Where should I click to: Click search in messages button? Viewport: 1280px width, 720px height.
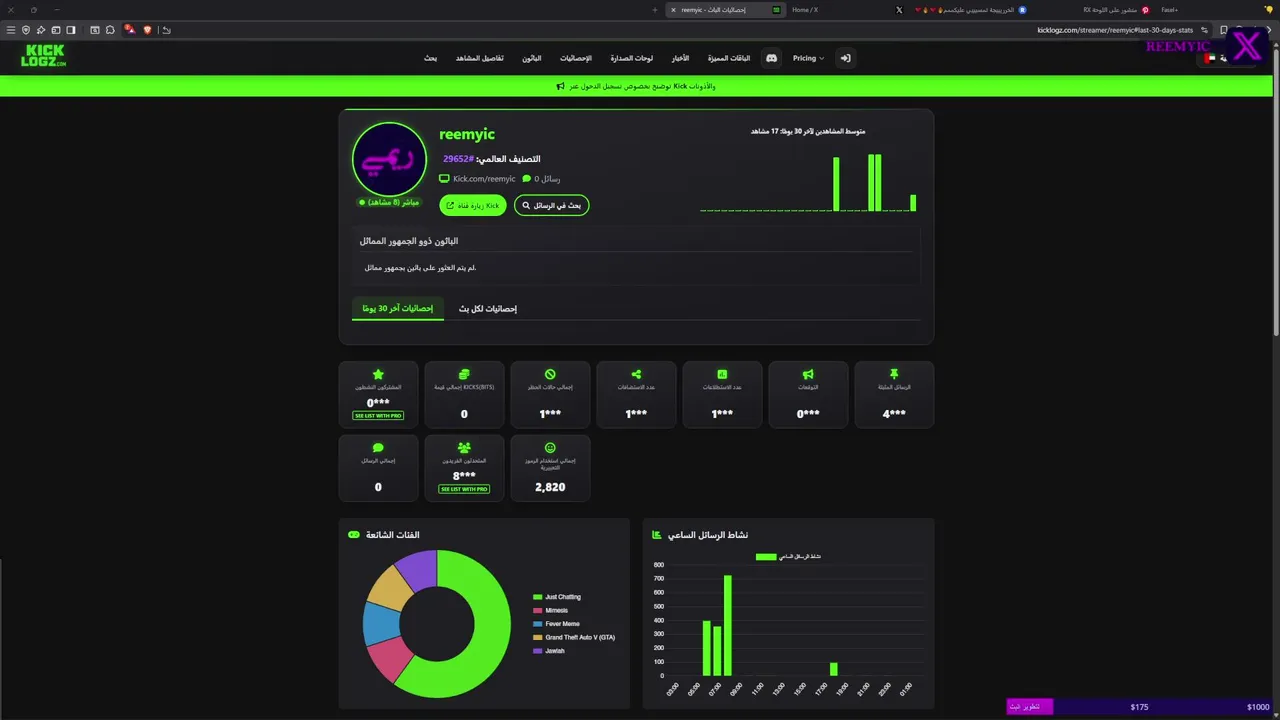(x=552, y=205)
